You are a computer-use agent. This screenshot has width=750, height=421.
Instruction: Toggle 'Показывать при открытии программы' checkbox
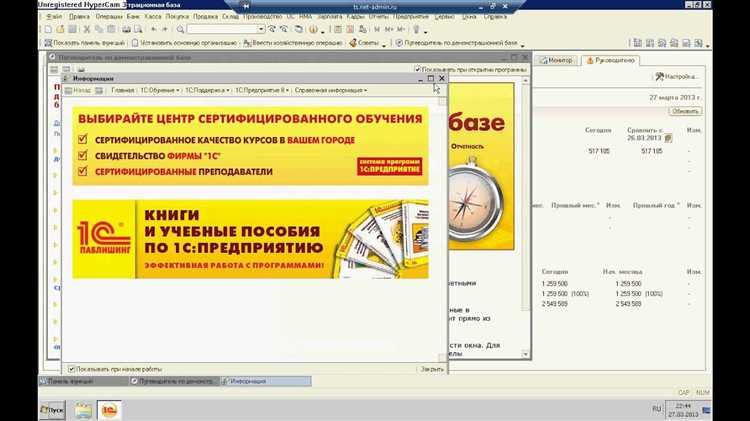(418, 69)
